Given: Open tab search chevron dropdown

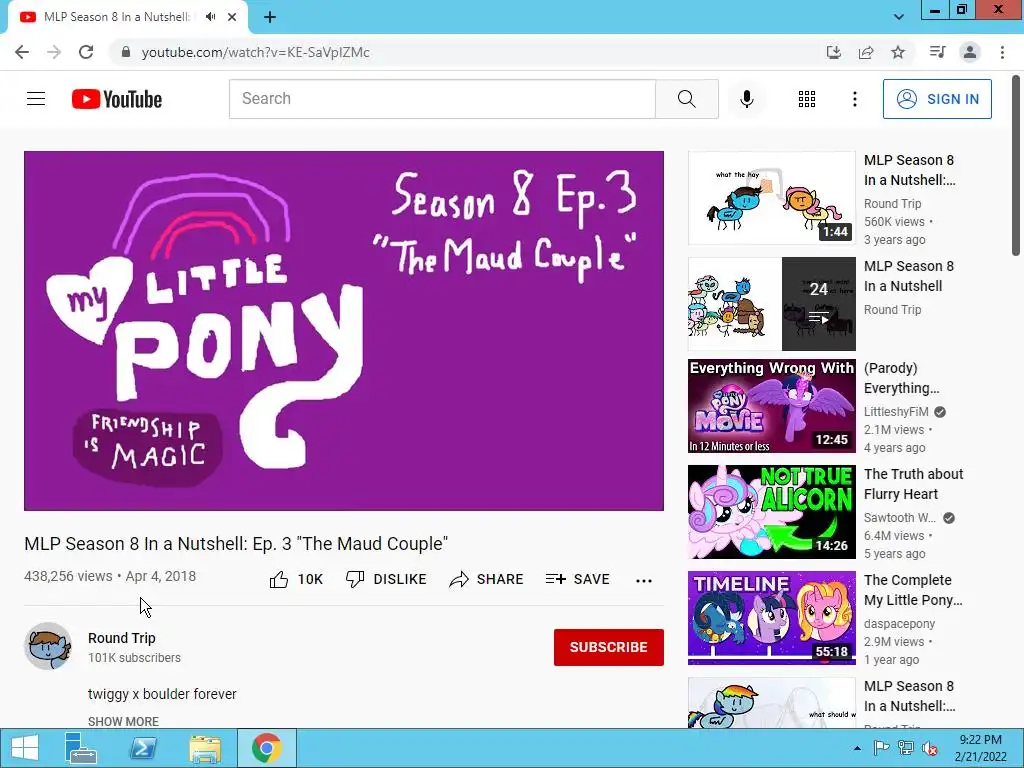Looking at the screenshot, I should (899, 17).
